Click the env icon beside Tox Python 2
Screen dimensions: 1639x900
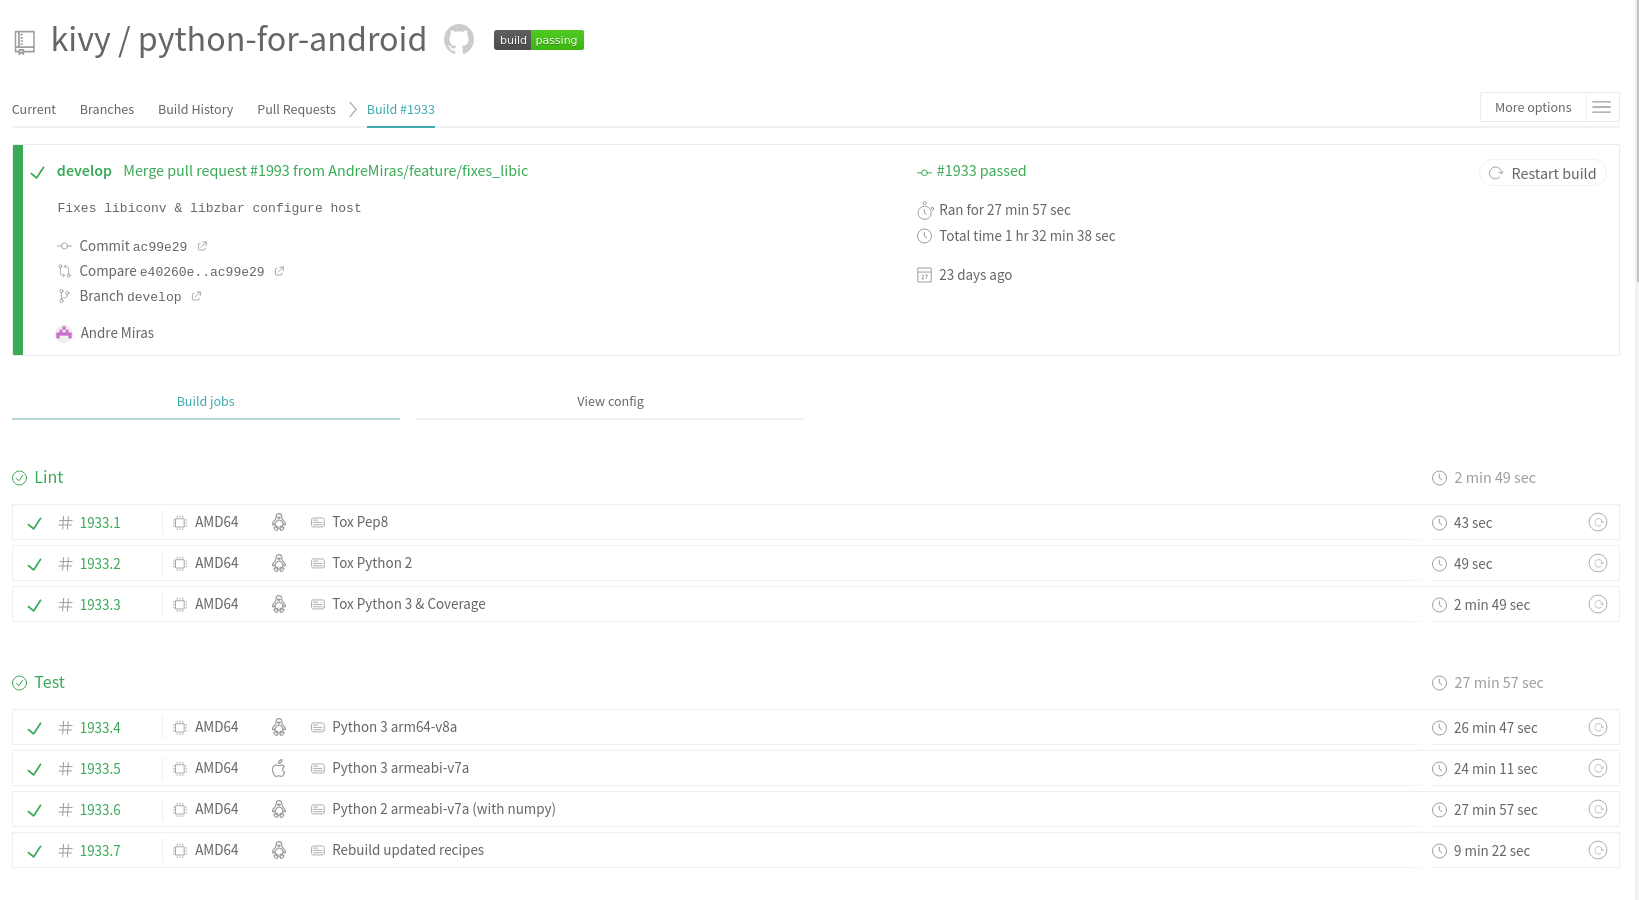(318, 564)
